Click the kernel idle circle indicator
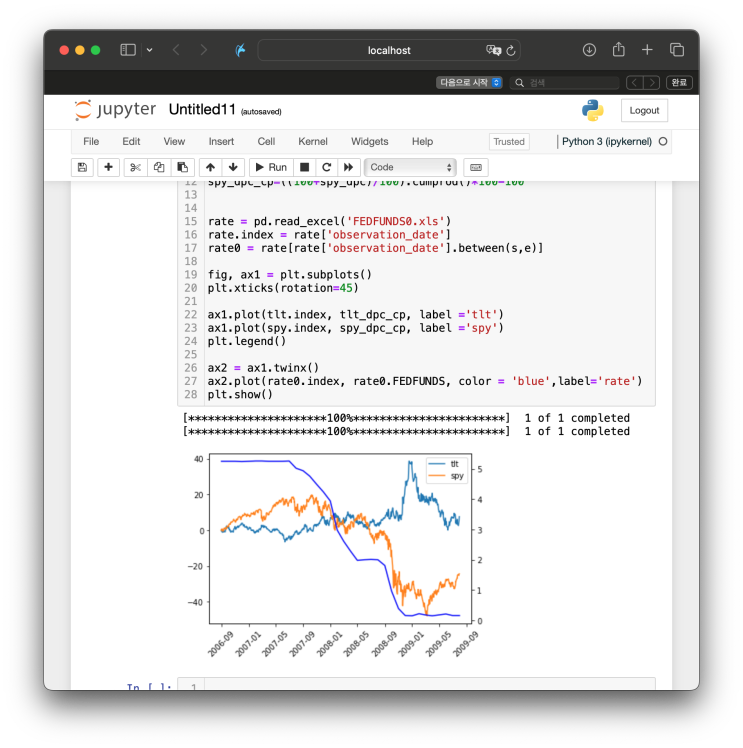Viewport: 743px width, 748px height. coord(663,142)
